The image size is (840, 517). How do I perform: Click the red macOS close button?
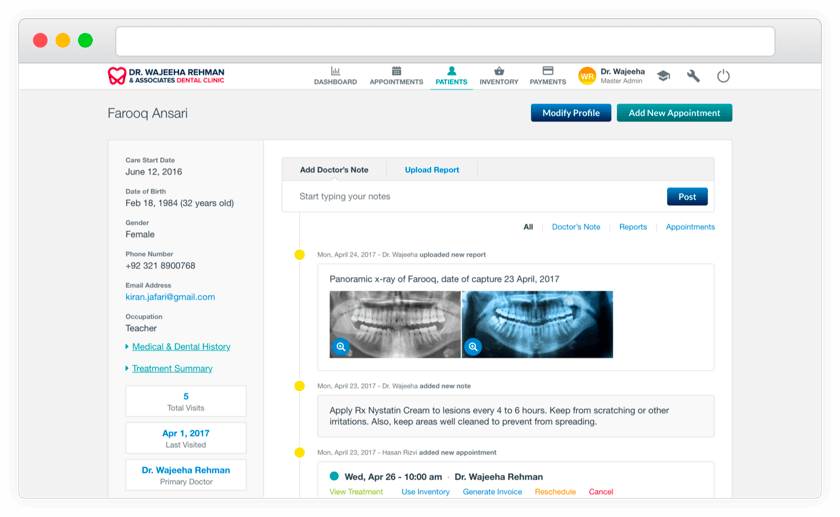coord(40,40)
